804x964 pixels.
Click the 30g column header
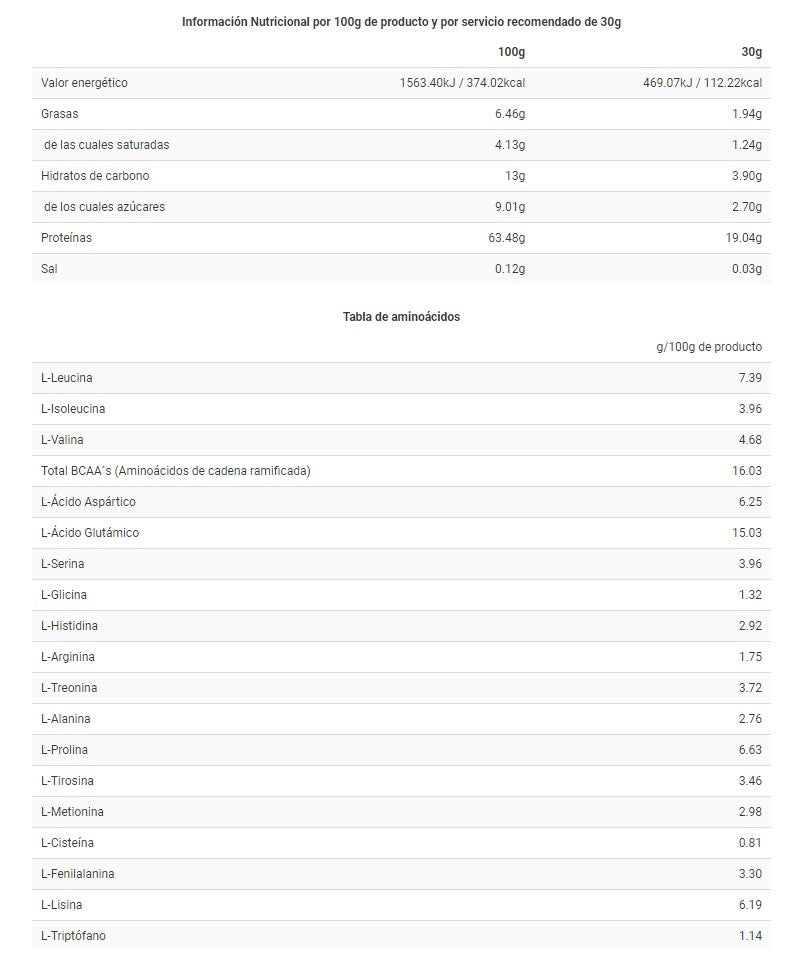point(751,52)
